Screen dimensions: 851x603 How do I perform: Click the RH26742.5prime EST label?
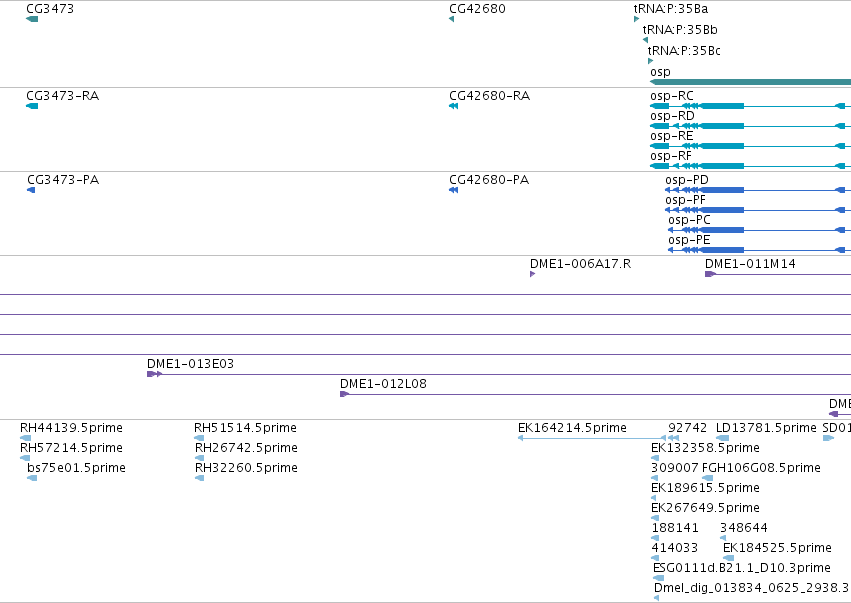(246, 448)
